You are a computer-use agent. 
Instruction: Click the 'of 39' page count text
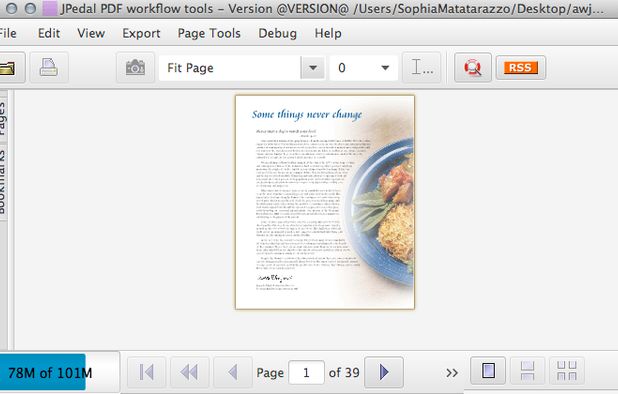point(344,372)
